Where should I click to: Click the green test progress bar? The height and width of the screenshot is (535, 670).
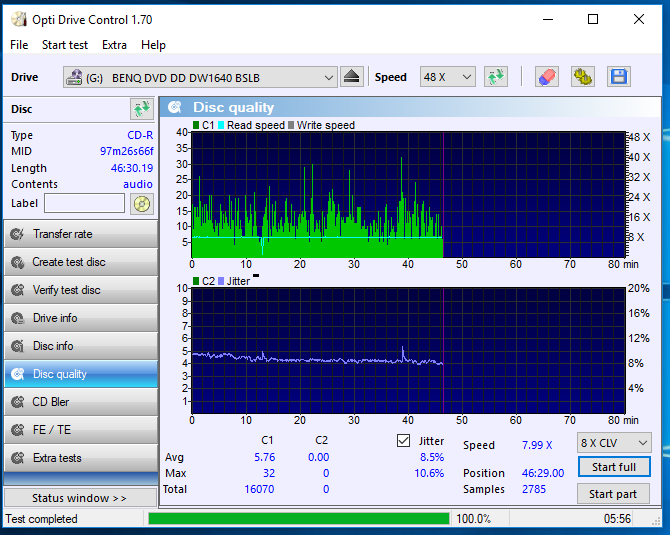(299, 519)
